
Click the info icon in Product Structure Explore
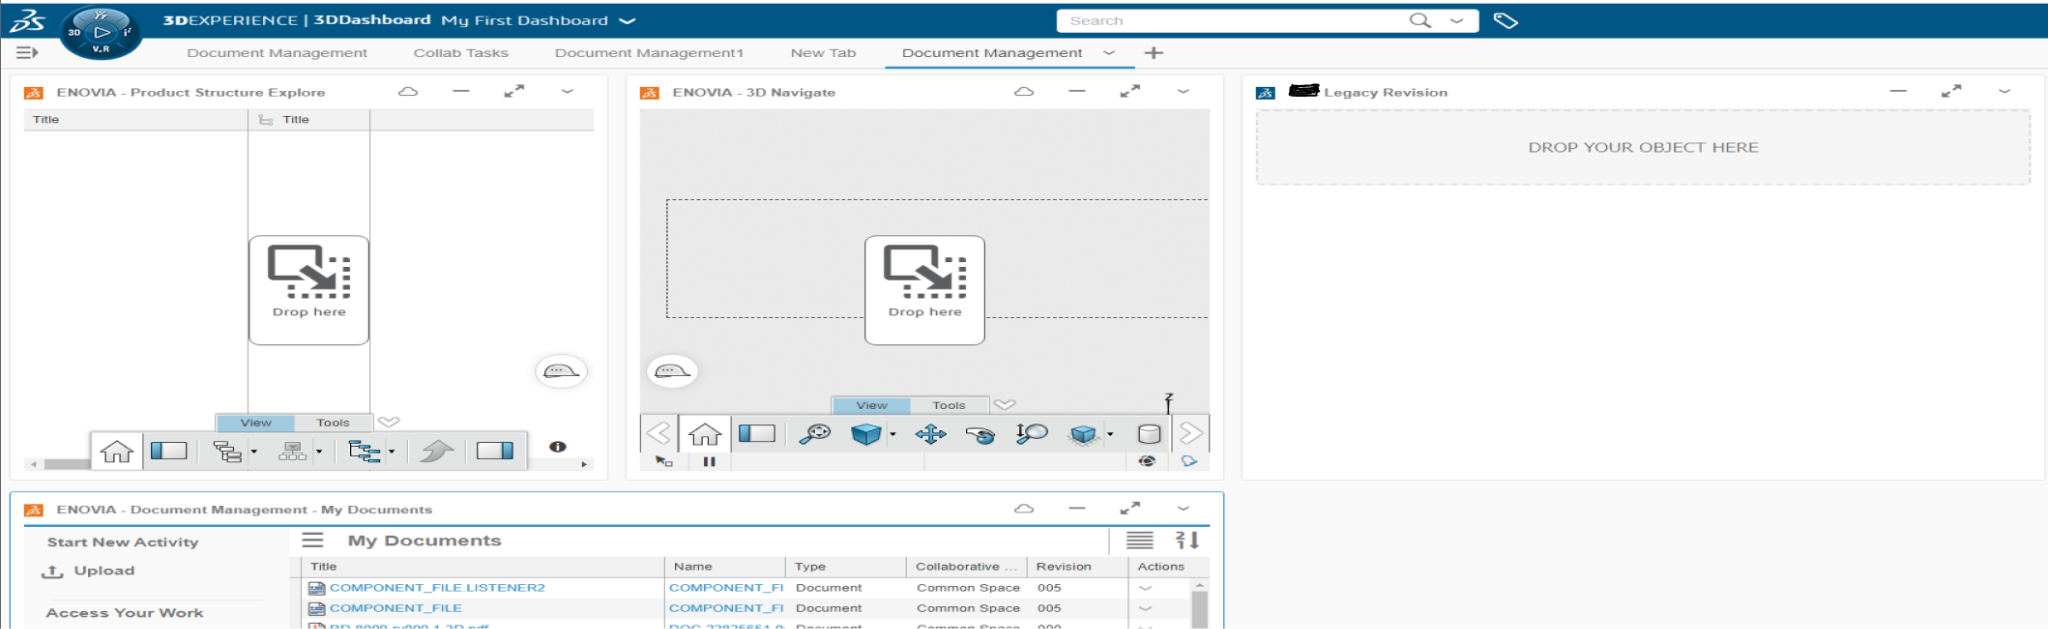pyautogui.click(x=558, y=447)
